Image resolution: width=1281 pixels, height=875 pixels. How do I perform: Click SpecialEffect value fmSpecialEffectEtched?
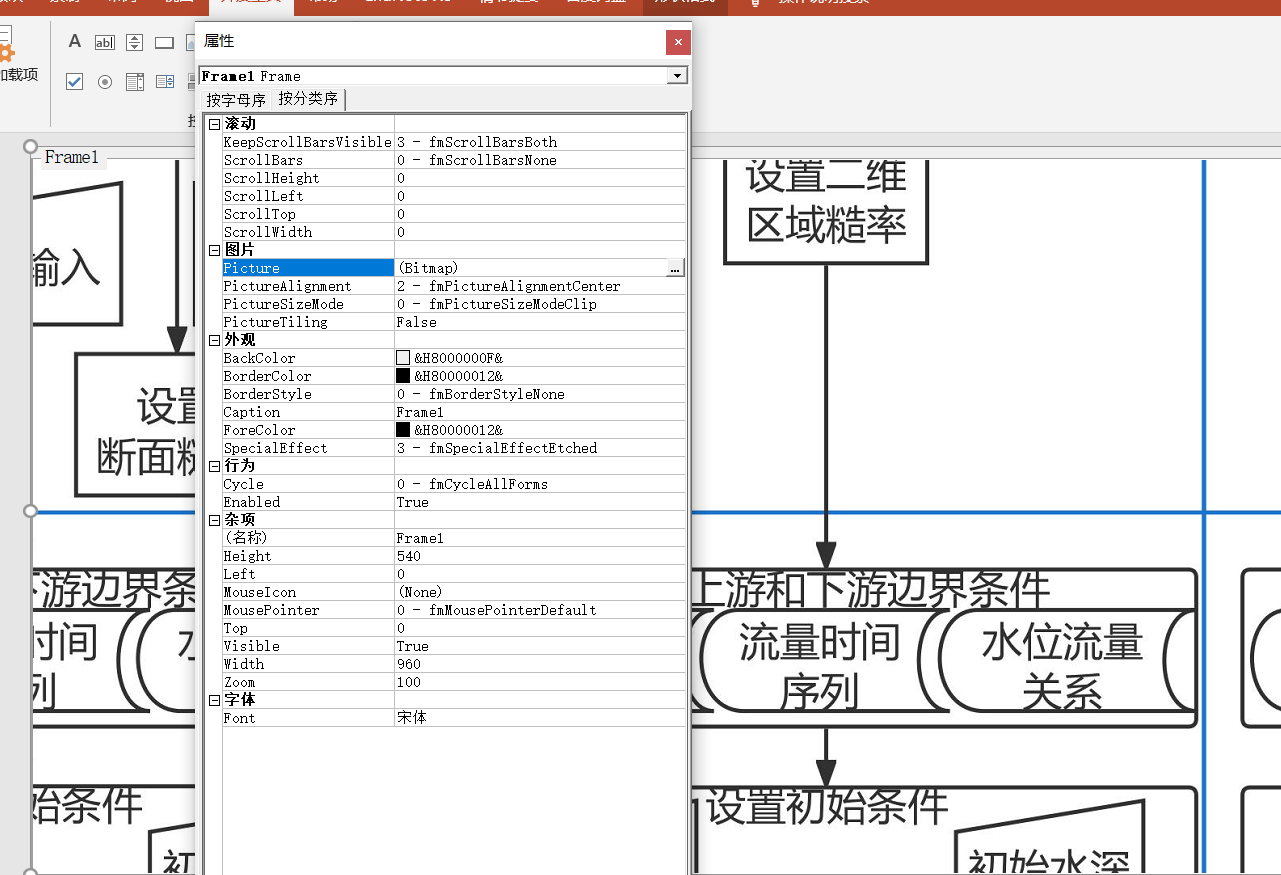coord(496,448)
